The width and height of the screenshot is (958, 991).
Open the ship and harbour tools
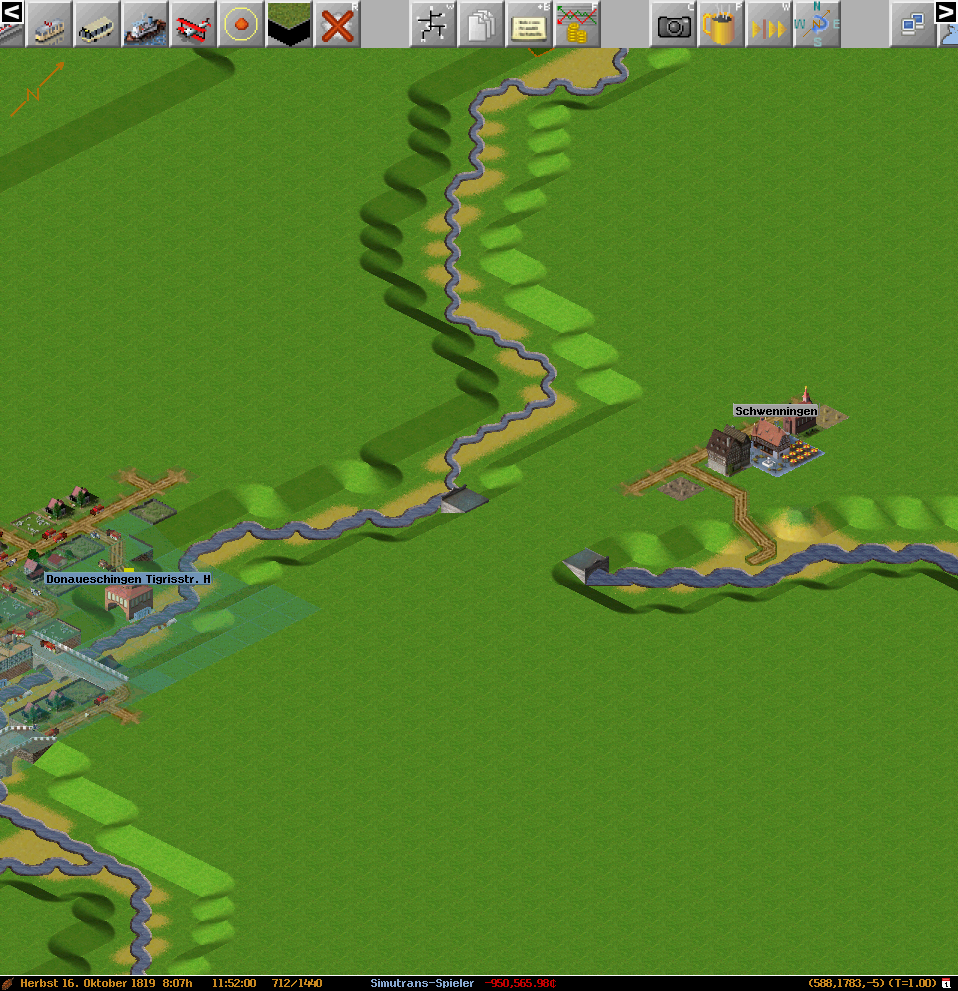[x=145, y=25]
